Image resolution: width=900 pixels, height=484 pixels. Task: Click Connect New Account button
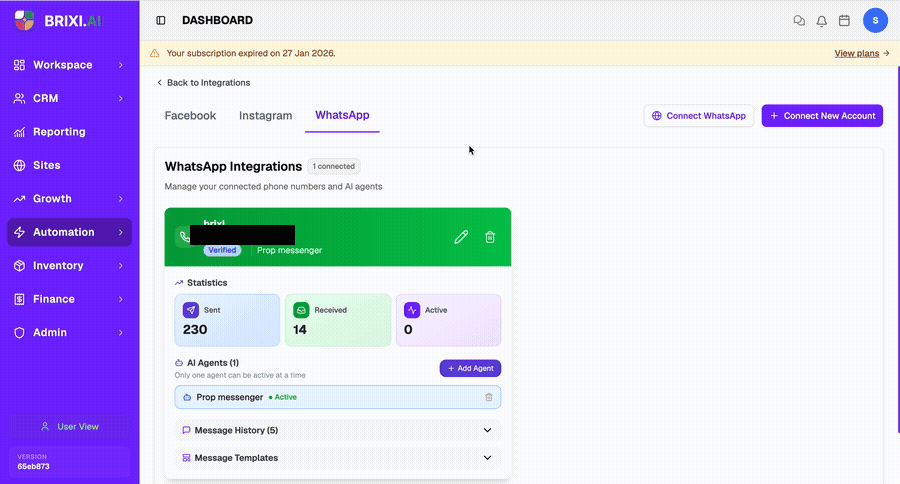tap(822, 115)
